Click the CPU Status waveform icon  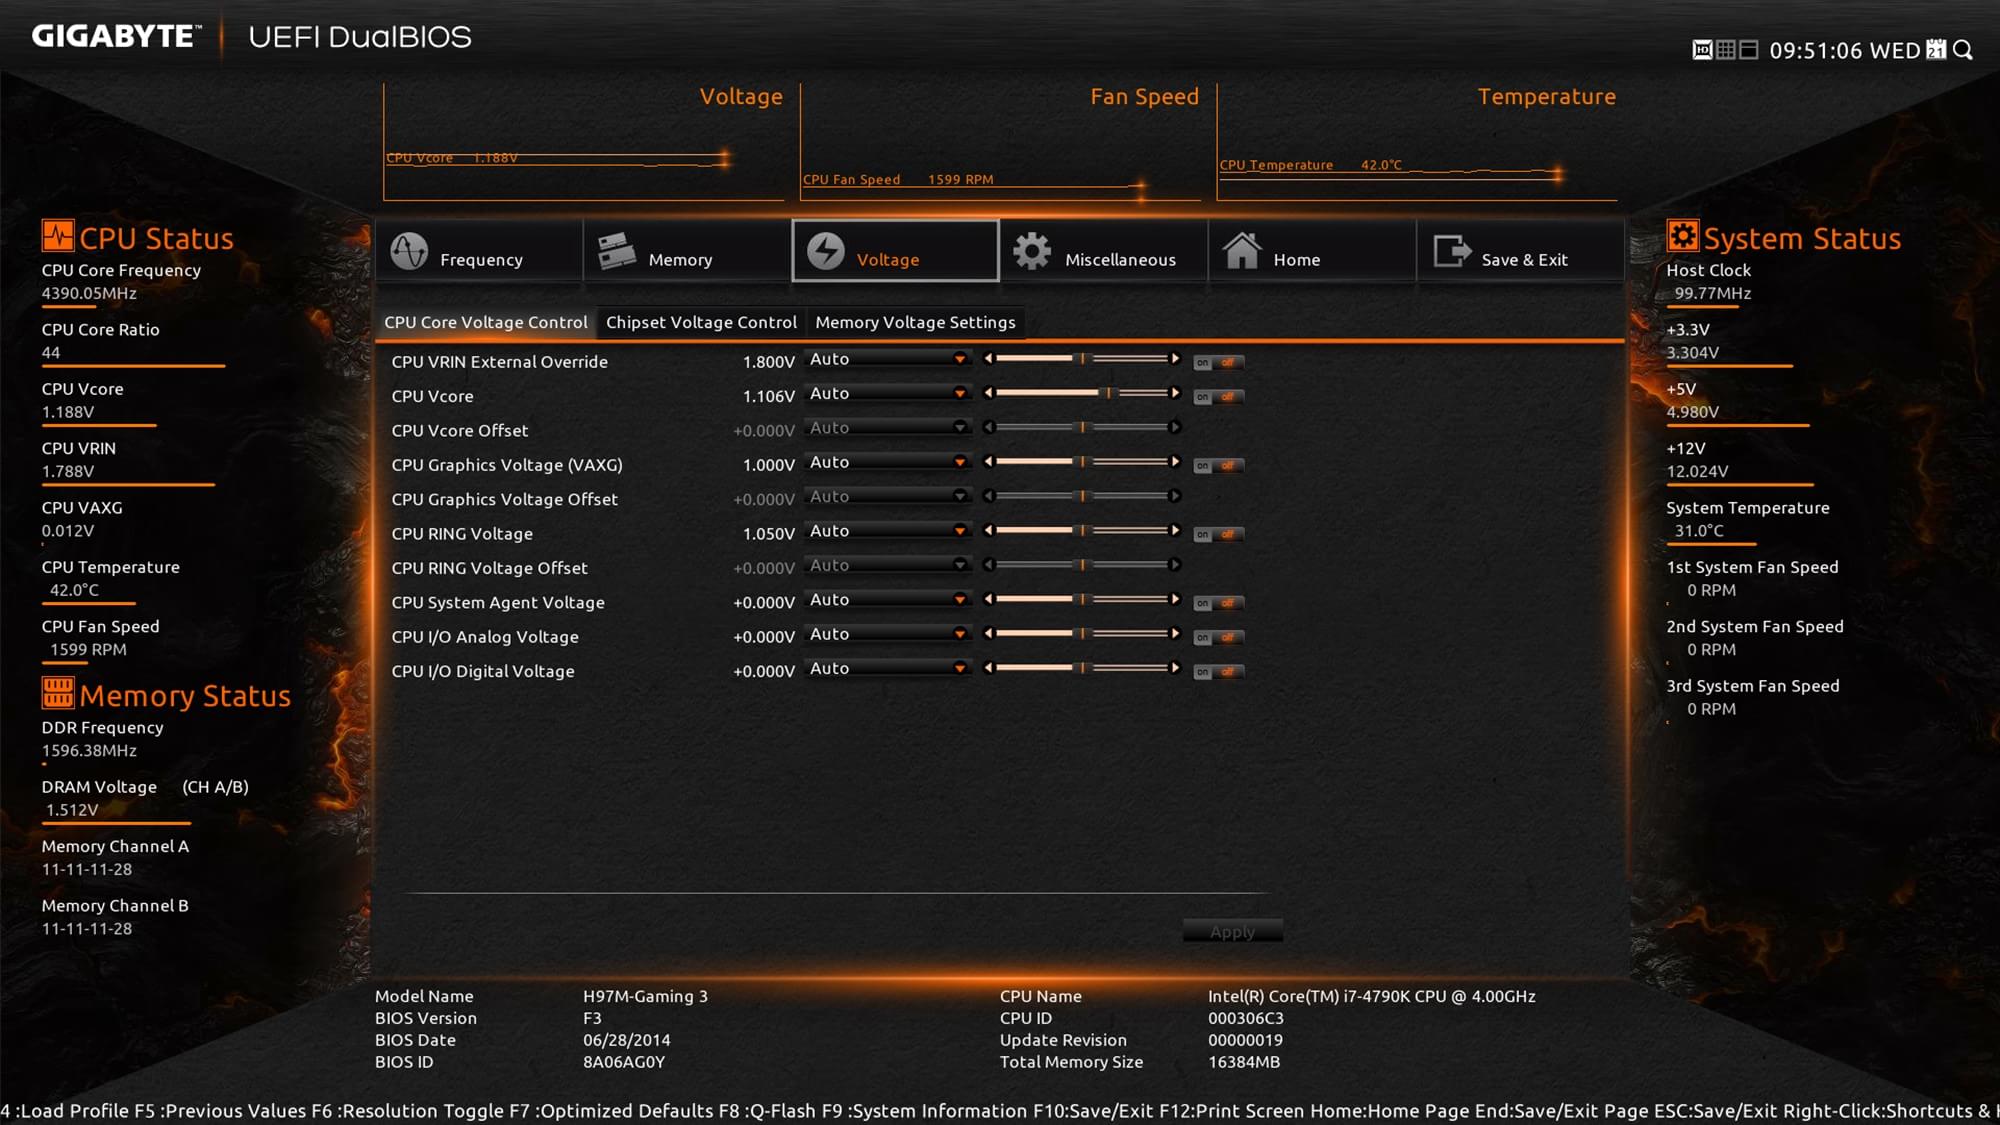57,236
